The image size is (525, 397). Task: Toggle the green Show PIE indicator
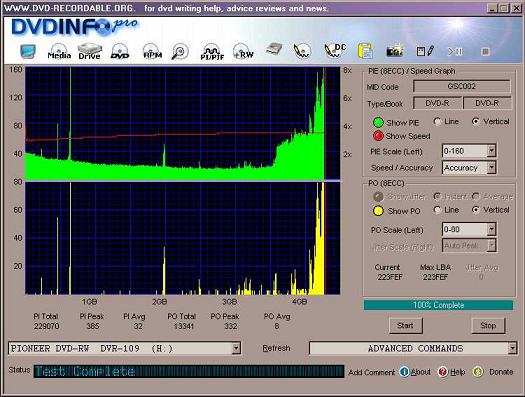point(378,123)
